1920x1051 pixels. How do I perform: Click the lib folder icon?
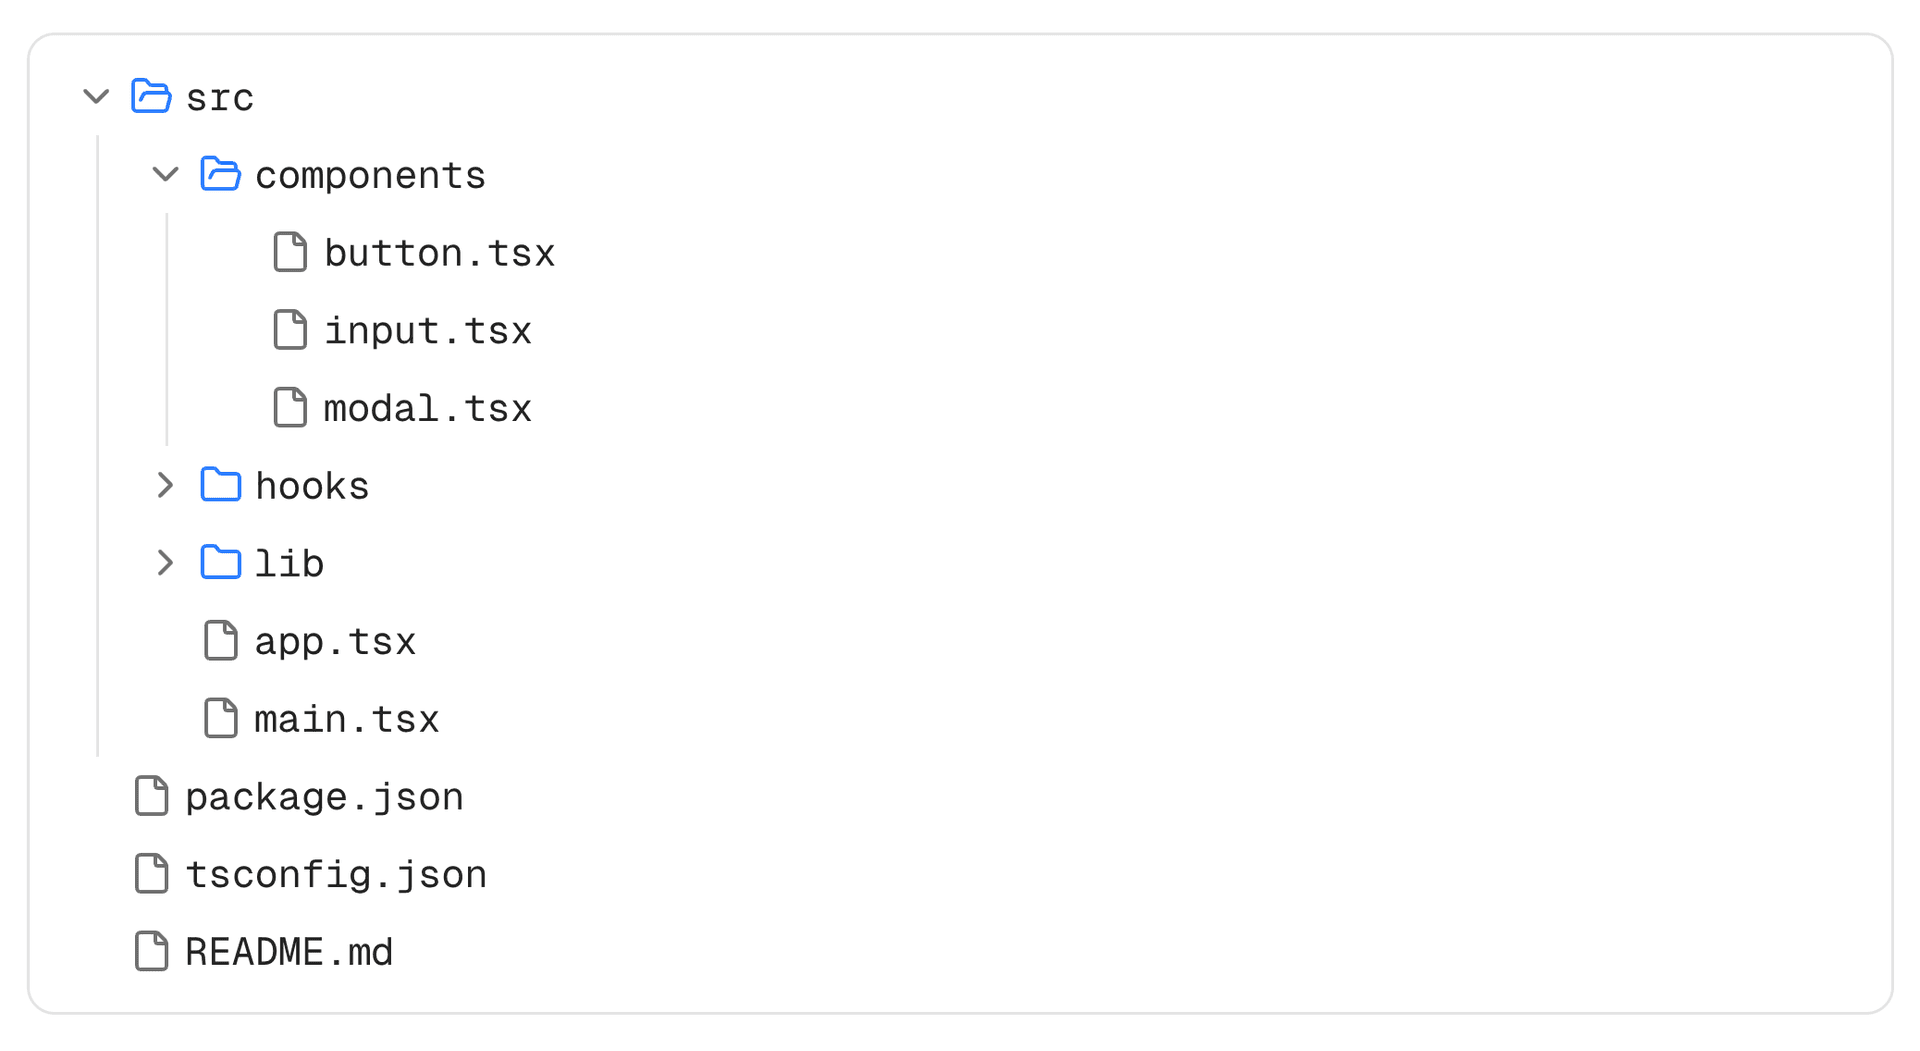click(x=220, y=563)
